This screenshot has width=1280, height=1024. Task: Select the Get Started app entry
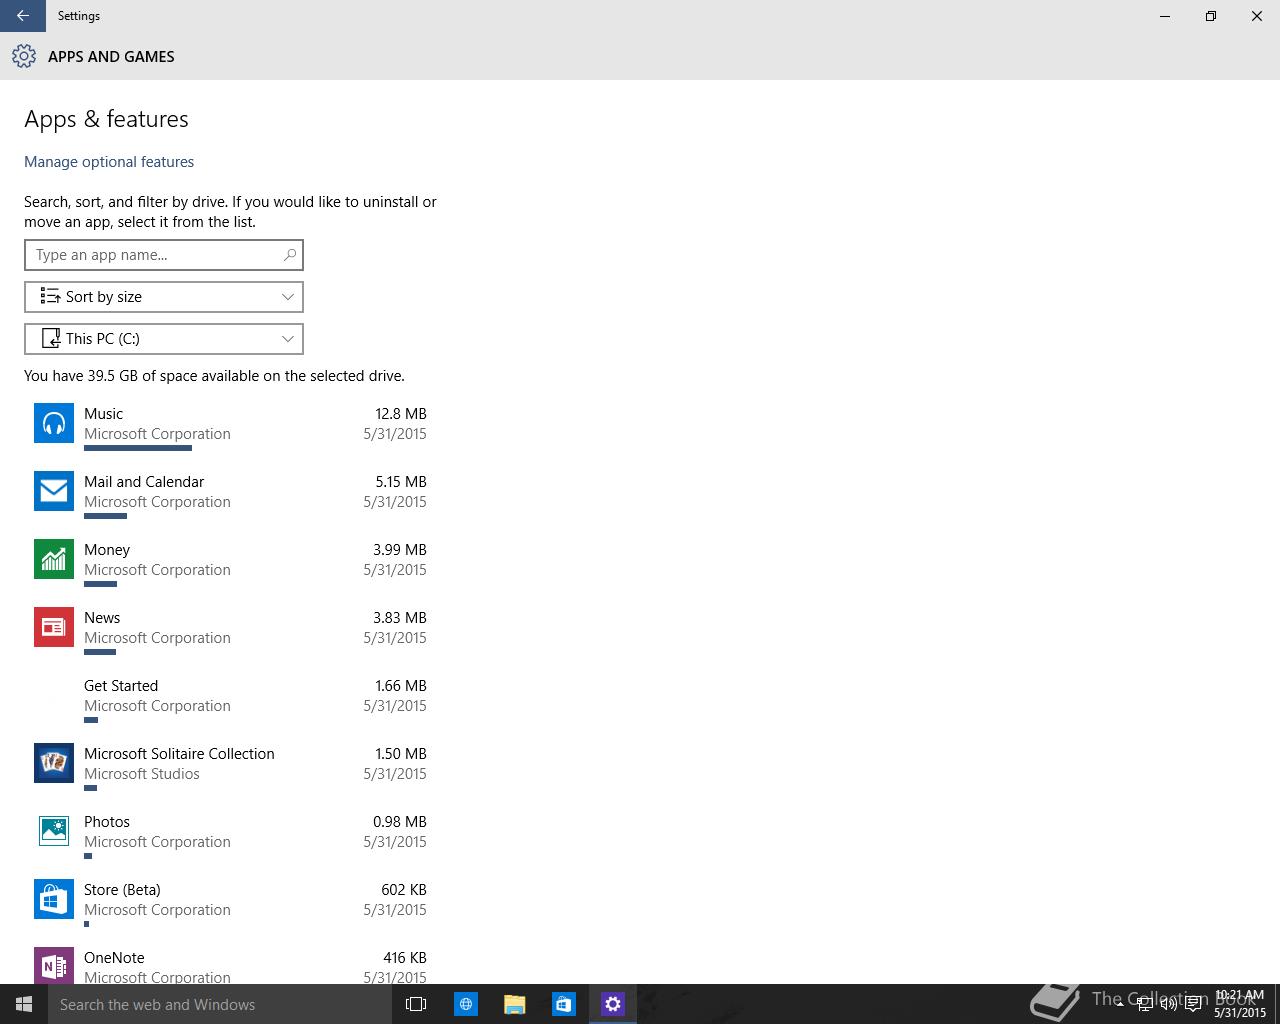coord(121,686)
